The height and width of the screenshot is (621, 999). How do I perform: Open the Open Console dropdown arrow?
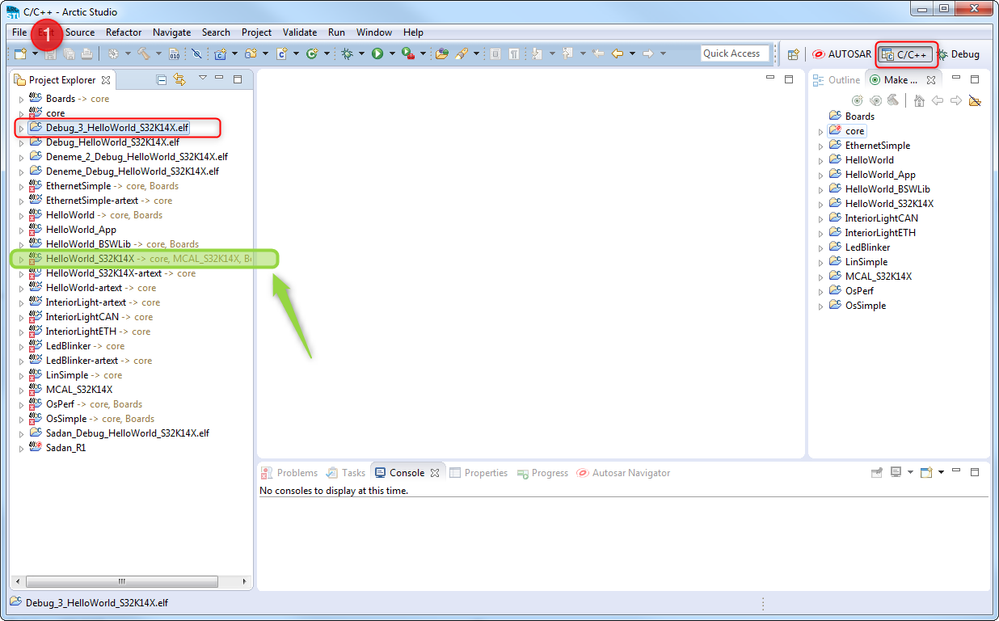click(941, 473)
